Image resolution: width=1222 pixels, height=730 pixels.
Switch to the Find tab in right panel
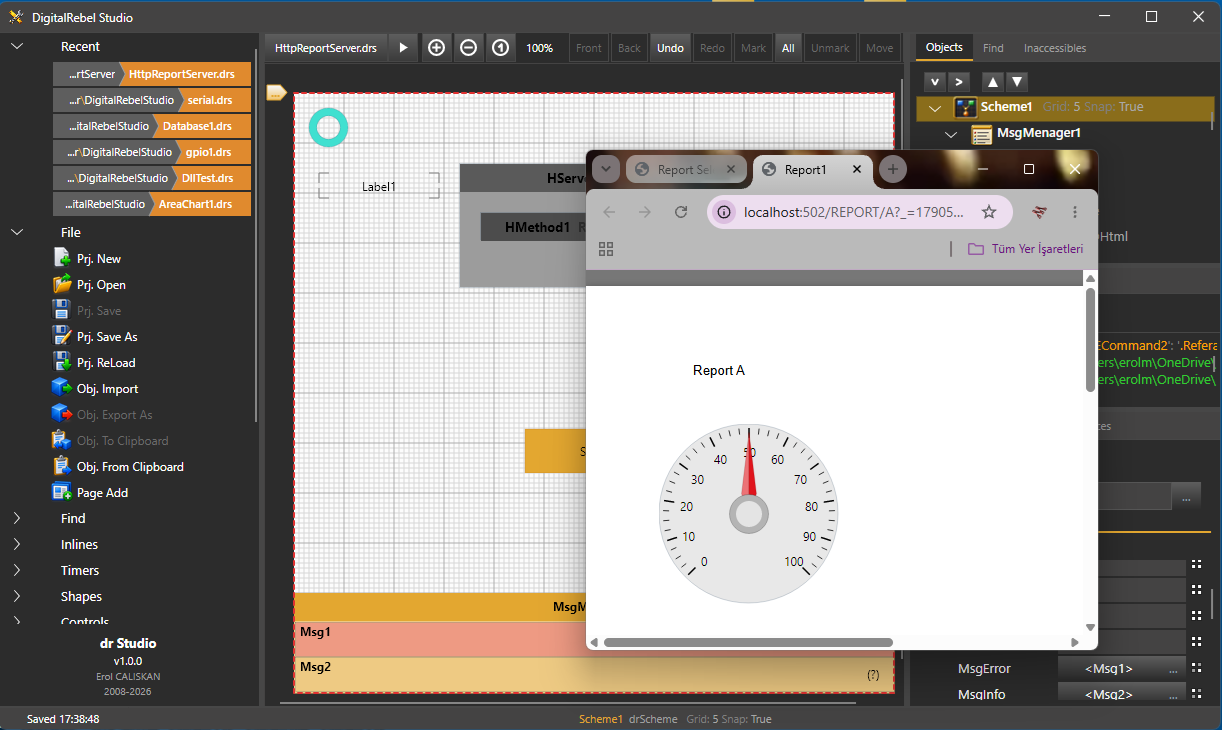pos(993,48)
